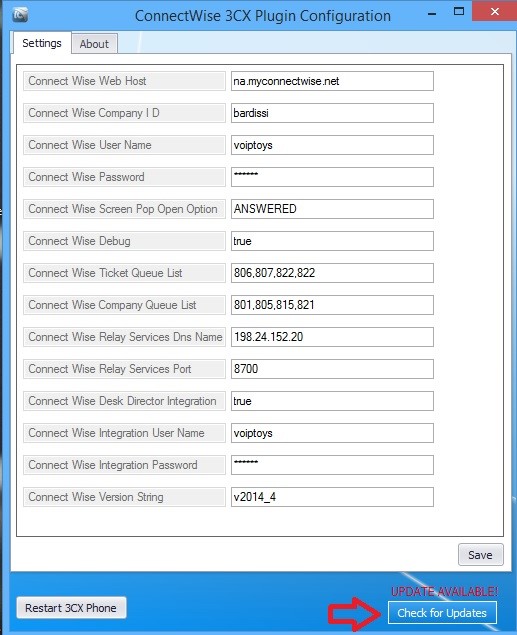Click the Connect Wise User Name input field
This screenshot has height=635, width=517.
pyautogui.click(x=332, y=145)
